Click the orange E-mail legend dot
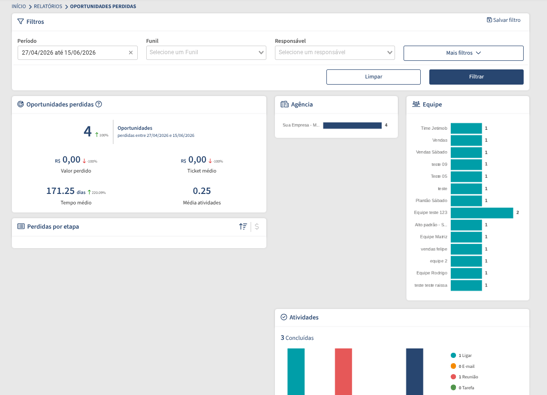547x395 pixels. 453,366
